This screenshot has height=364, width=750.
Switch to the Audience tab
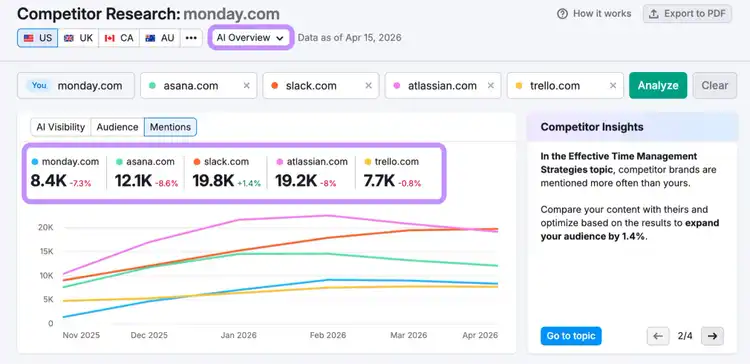117,127
